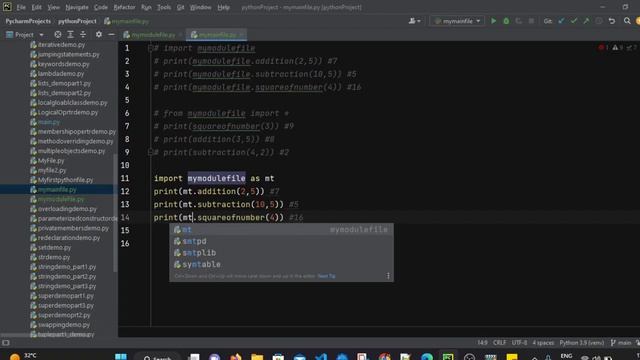Image resolution: width=640 pixels, height=360 pixels.
Task: Open Project panel gear options
Action: point(99,35)
